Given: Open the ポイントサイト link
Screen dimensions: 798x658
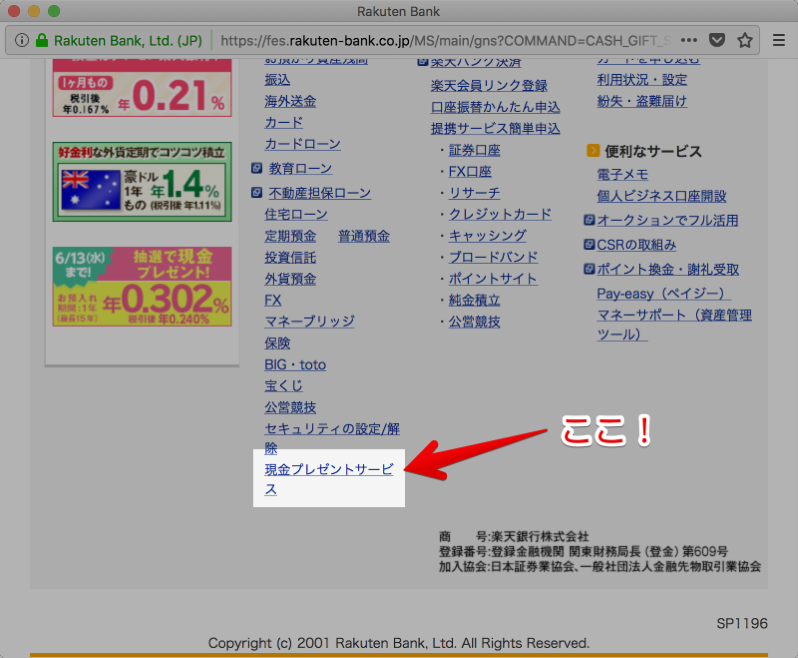Looking at the screenshot, I should click(493, 279).
